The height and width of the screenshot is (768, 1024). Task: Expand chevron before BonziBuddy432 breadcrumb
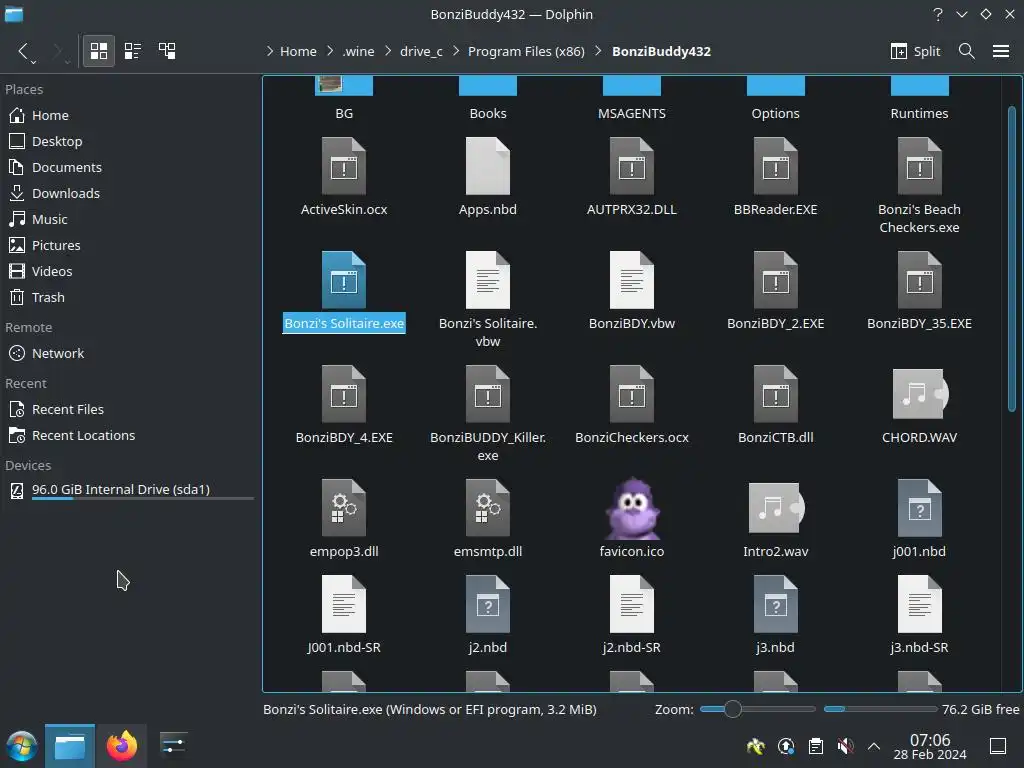(x=598, y=51)
